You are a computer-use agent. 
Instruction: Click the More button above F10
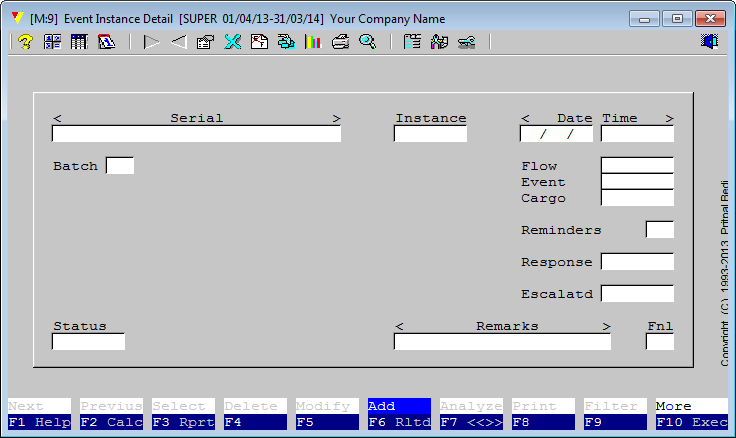[692, 406]
